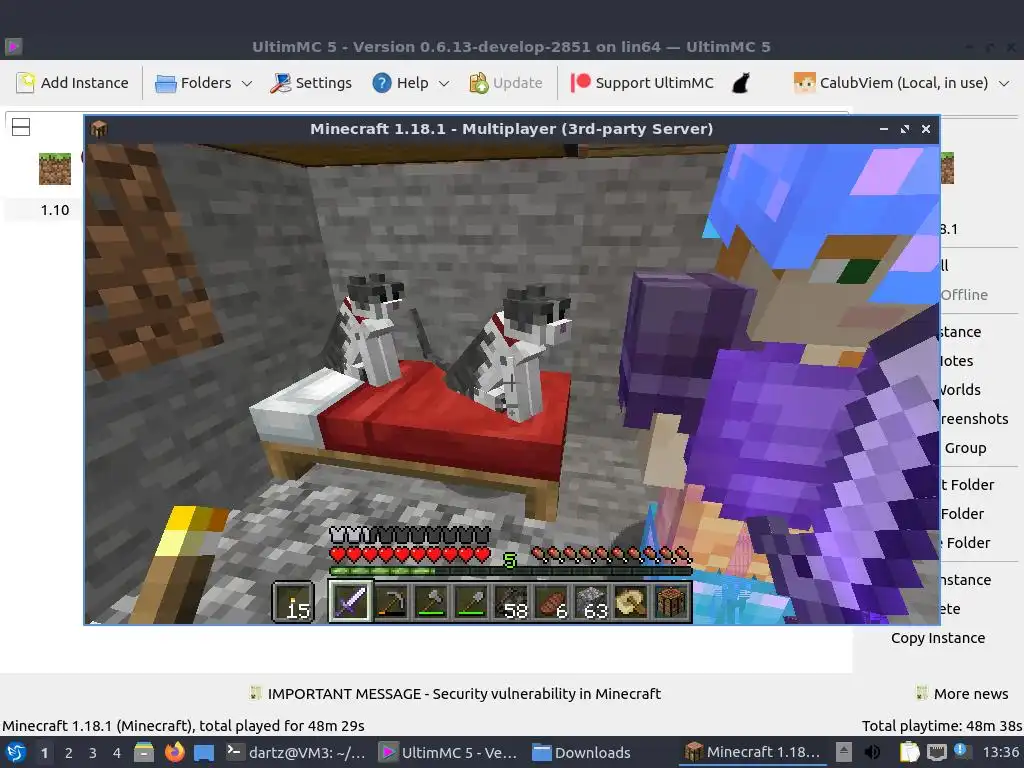Click status text 'Minecraft 1.18.1 (Minecraft), total played'
The height and width of the screenshot is (768, 1024).
[183, 726]
